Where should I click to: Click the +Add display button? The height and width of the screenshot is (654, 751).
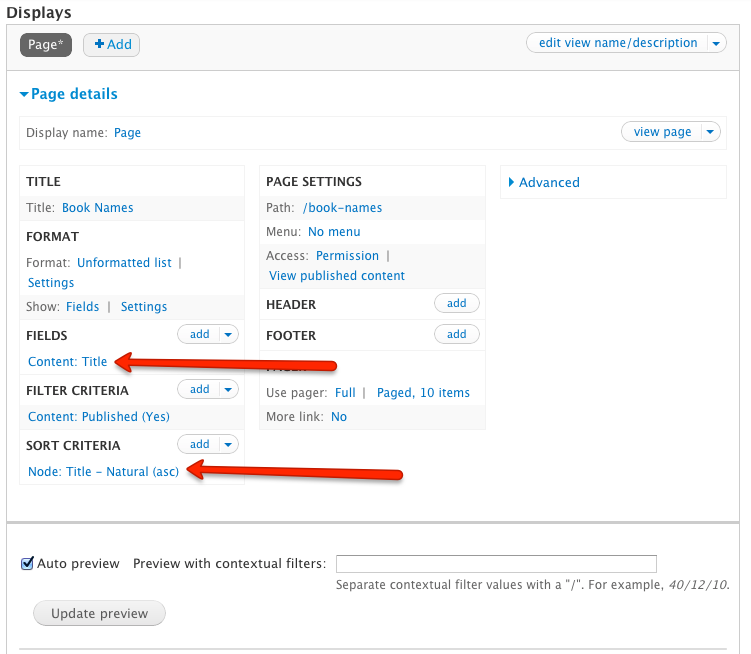tap(112, 45)
